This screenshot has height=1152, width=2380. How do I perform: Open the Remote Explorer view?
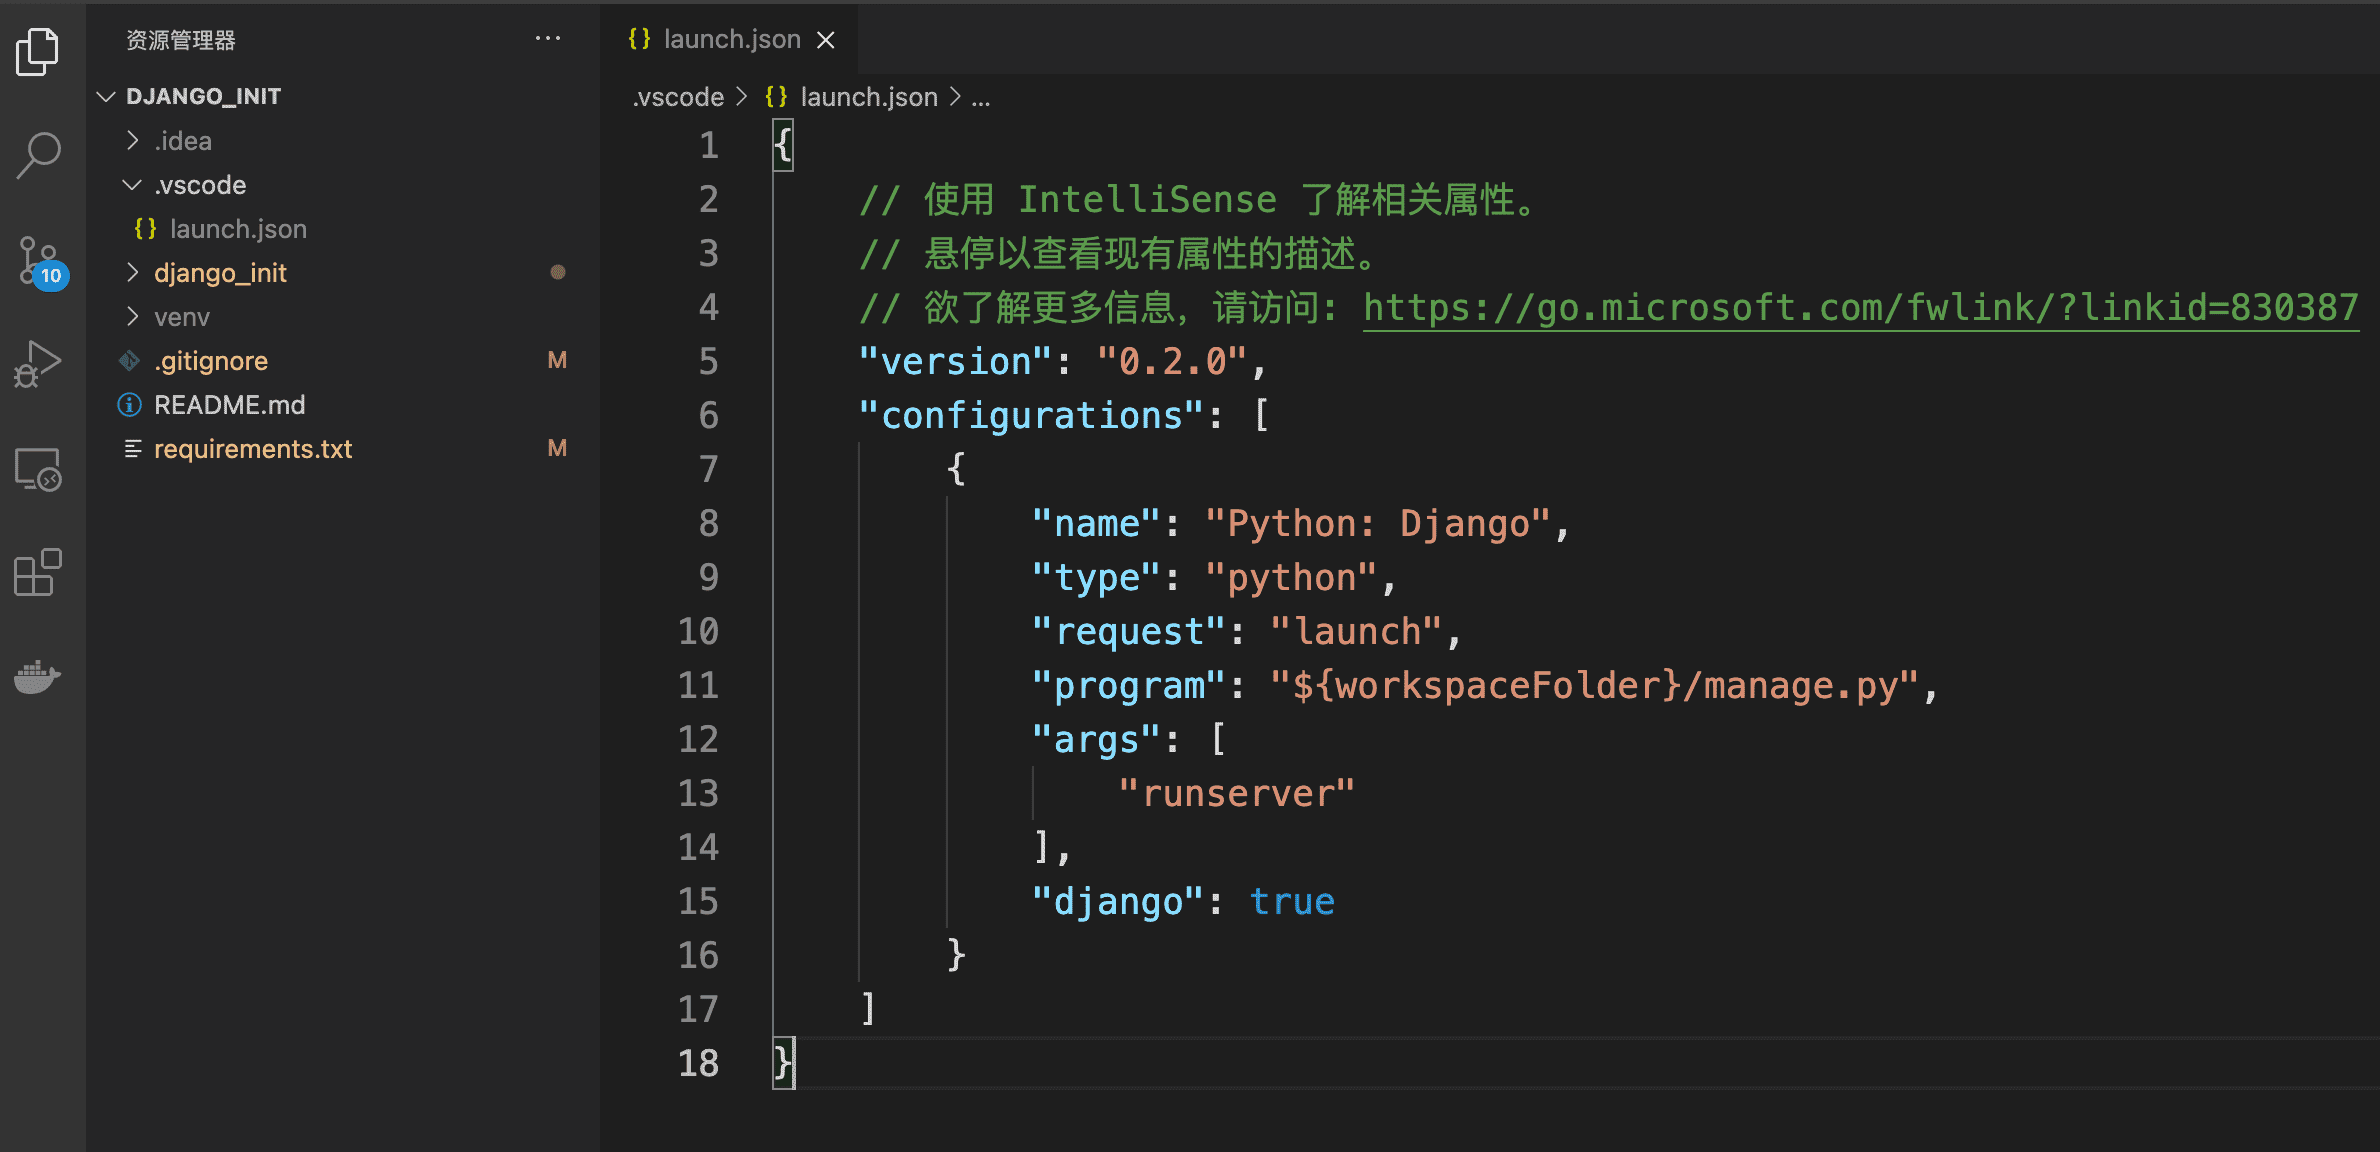pos(38,469)
